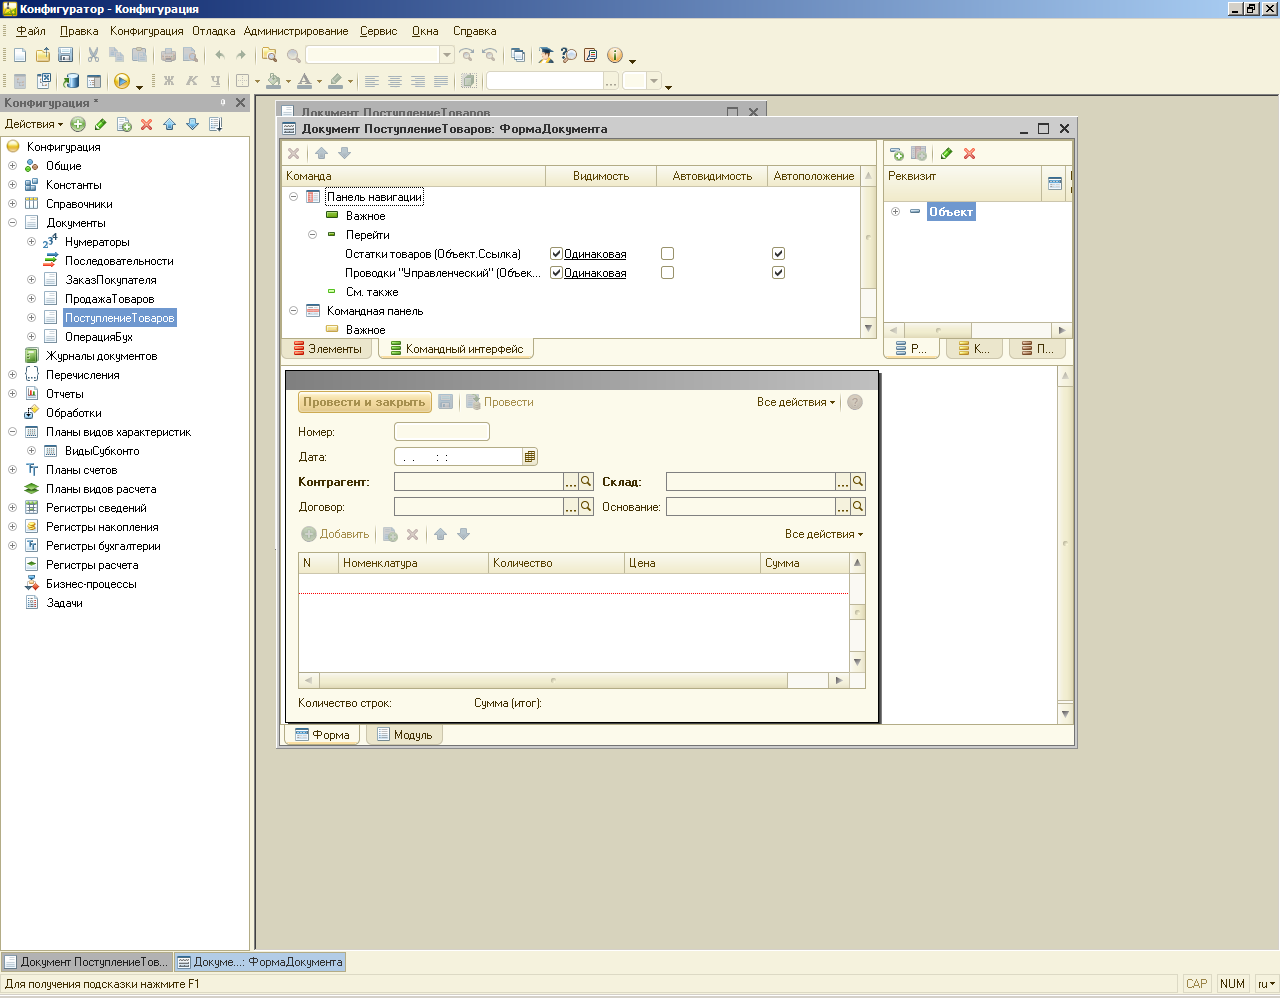
Task: Click the Cut scissors icon in toolbar
Action: click(x=93, y=55)
